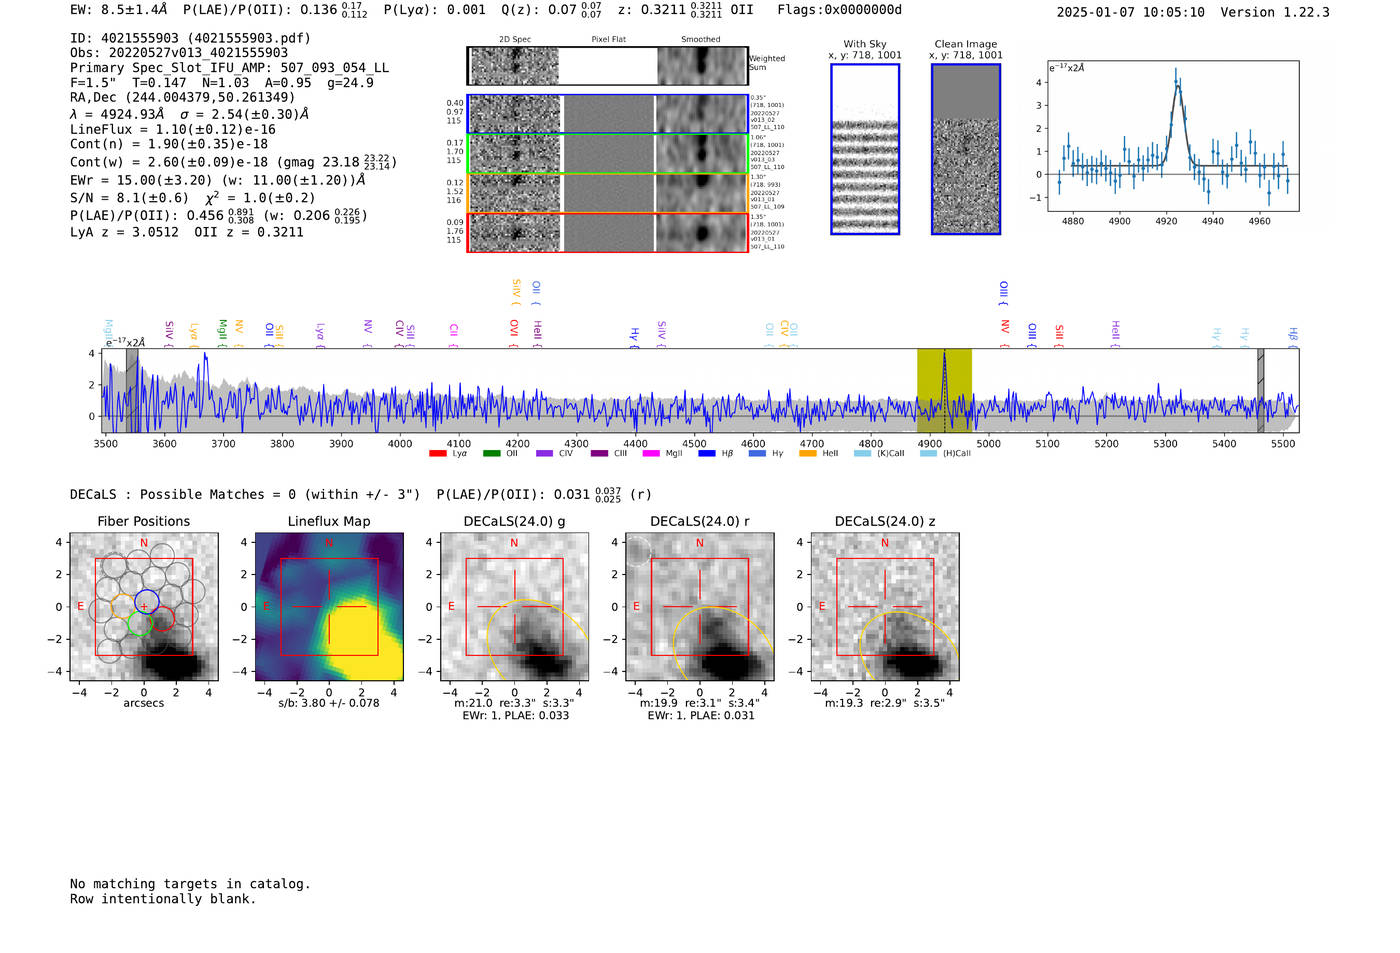
Task: Open the Lineflux Map panel
Action: (x=329, y=607)
